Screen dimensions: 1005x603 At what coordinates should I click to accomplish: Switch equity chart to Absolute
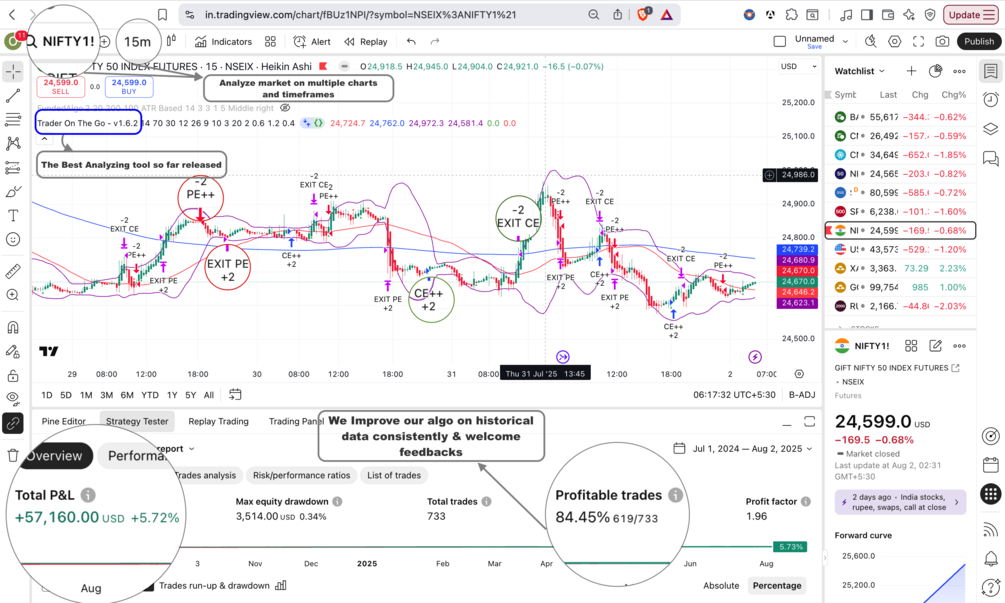(721, 586)
